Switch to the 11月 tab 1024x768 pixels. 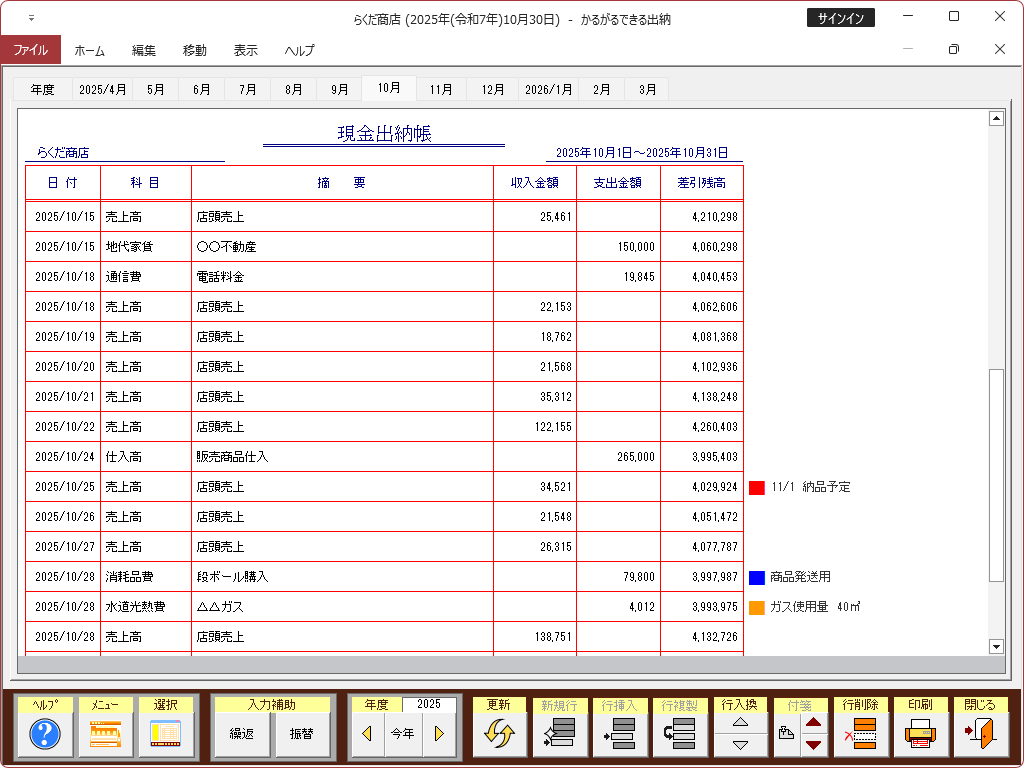441,89
